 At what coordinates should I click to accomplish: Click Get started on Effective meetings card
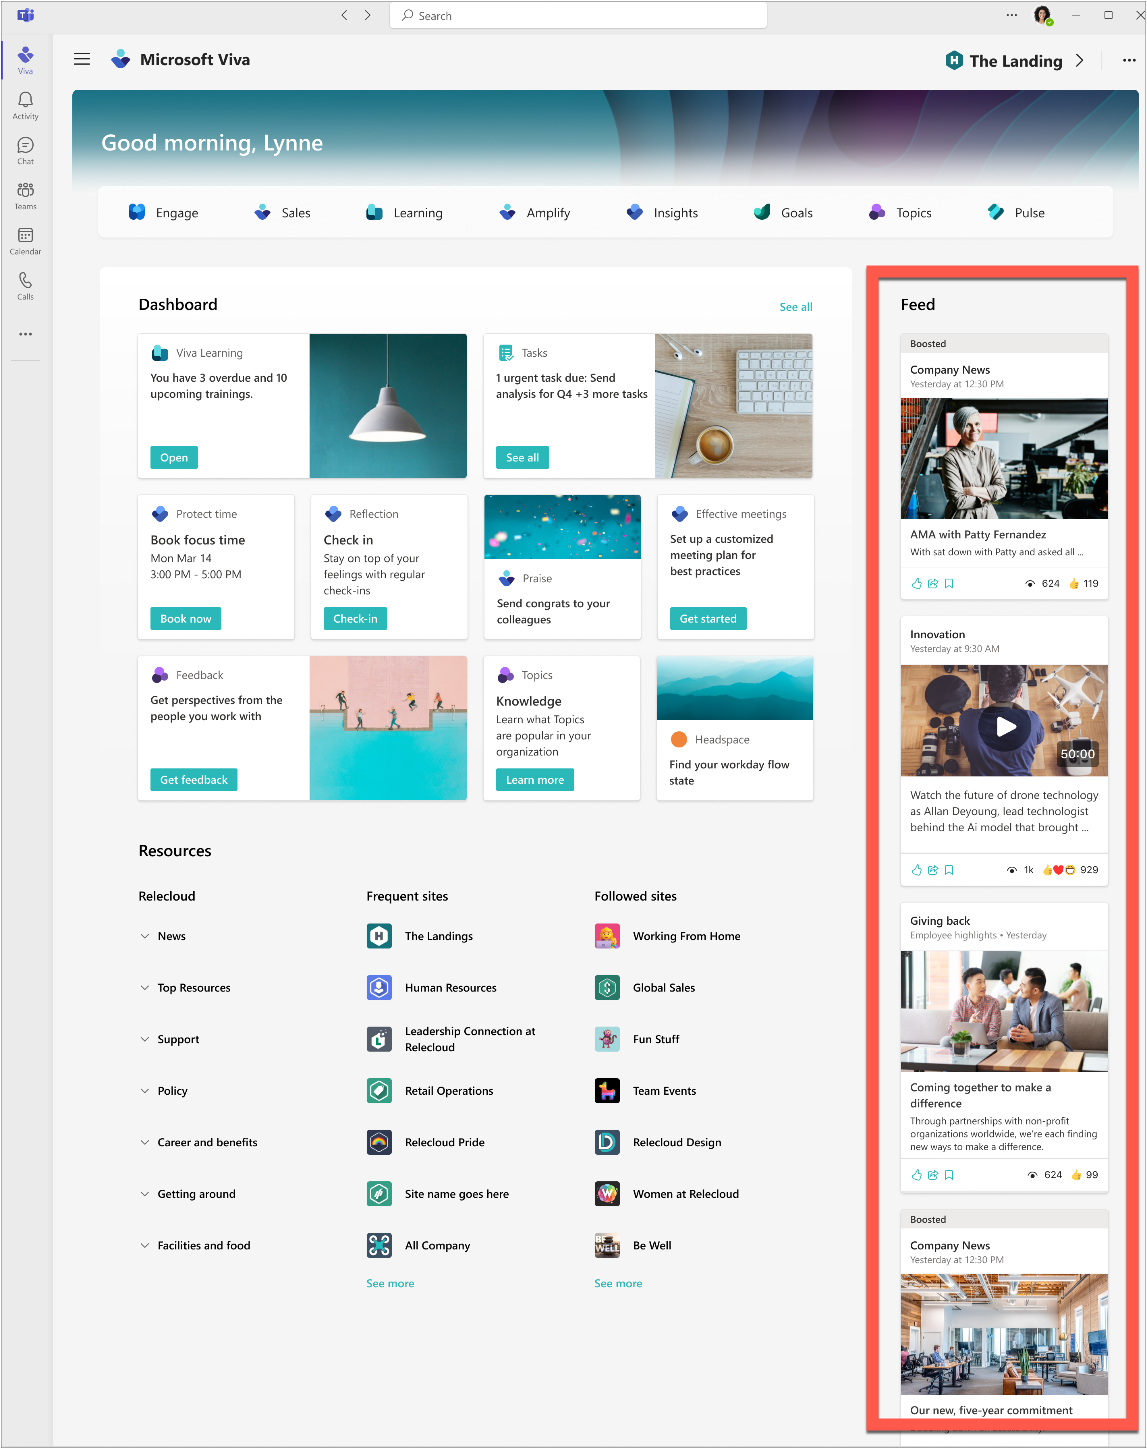pos(708,618)
